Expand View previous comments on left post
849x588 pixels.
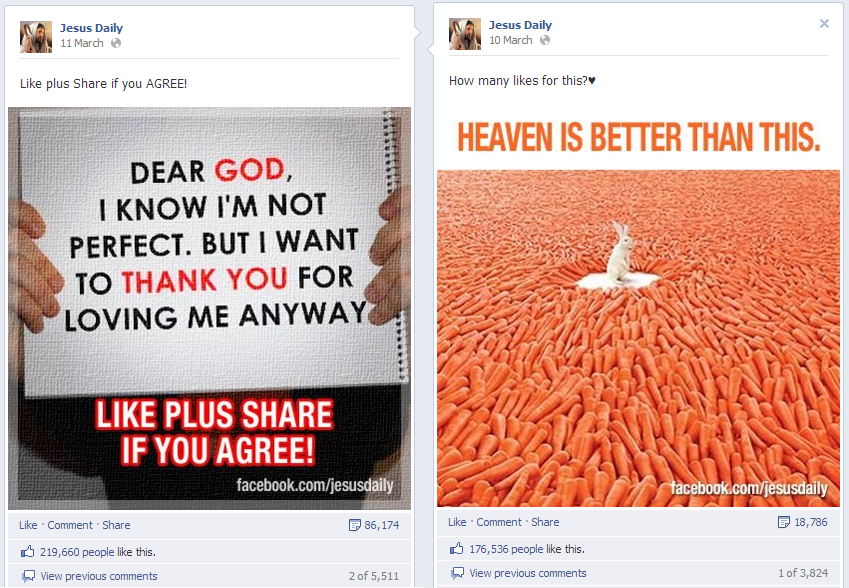point(99,576)
